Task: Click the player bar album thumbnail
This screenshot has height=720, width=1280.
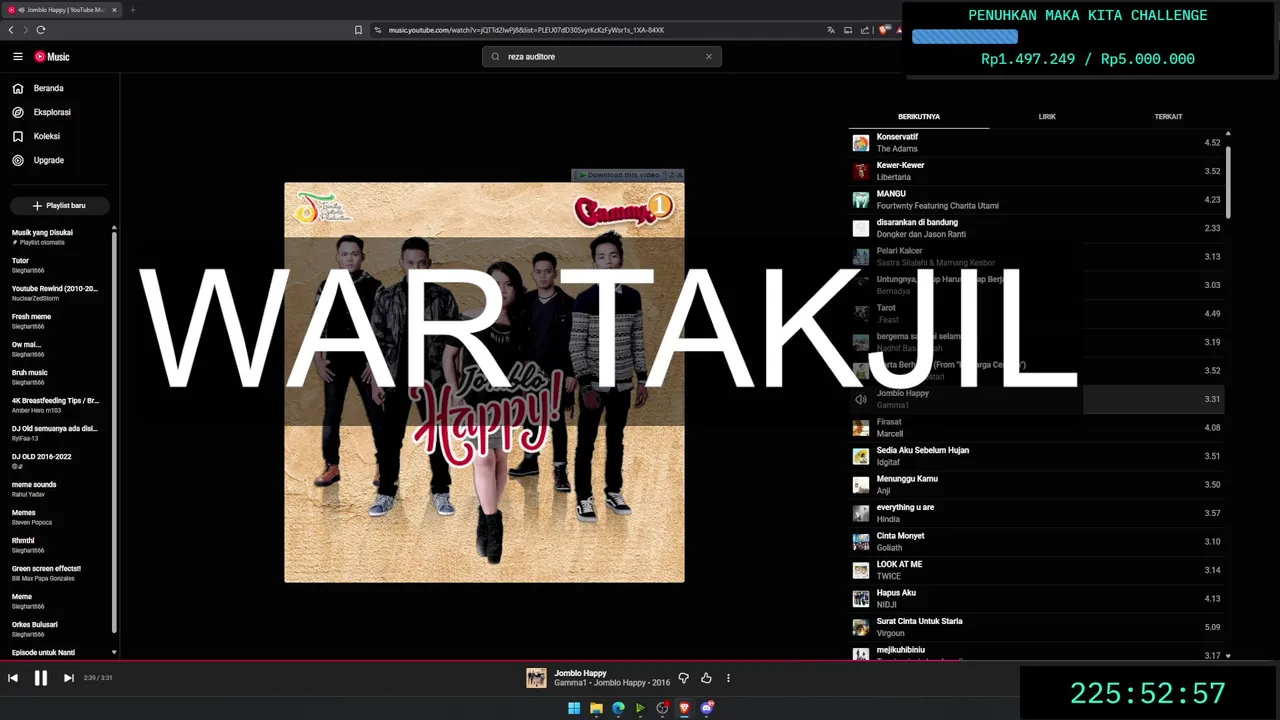Action: [x=537, y=678]
